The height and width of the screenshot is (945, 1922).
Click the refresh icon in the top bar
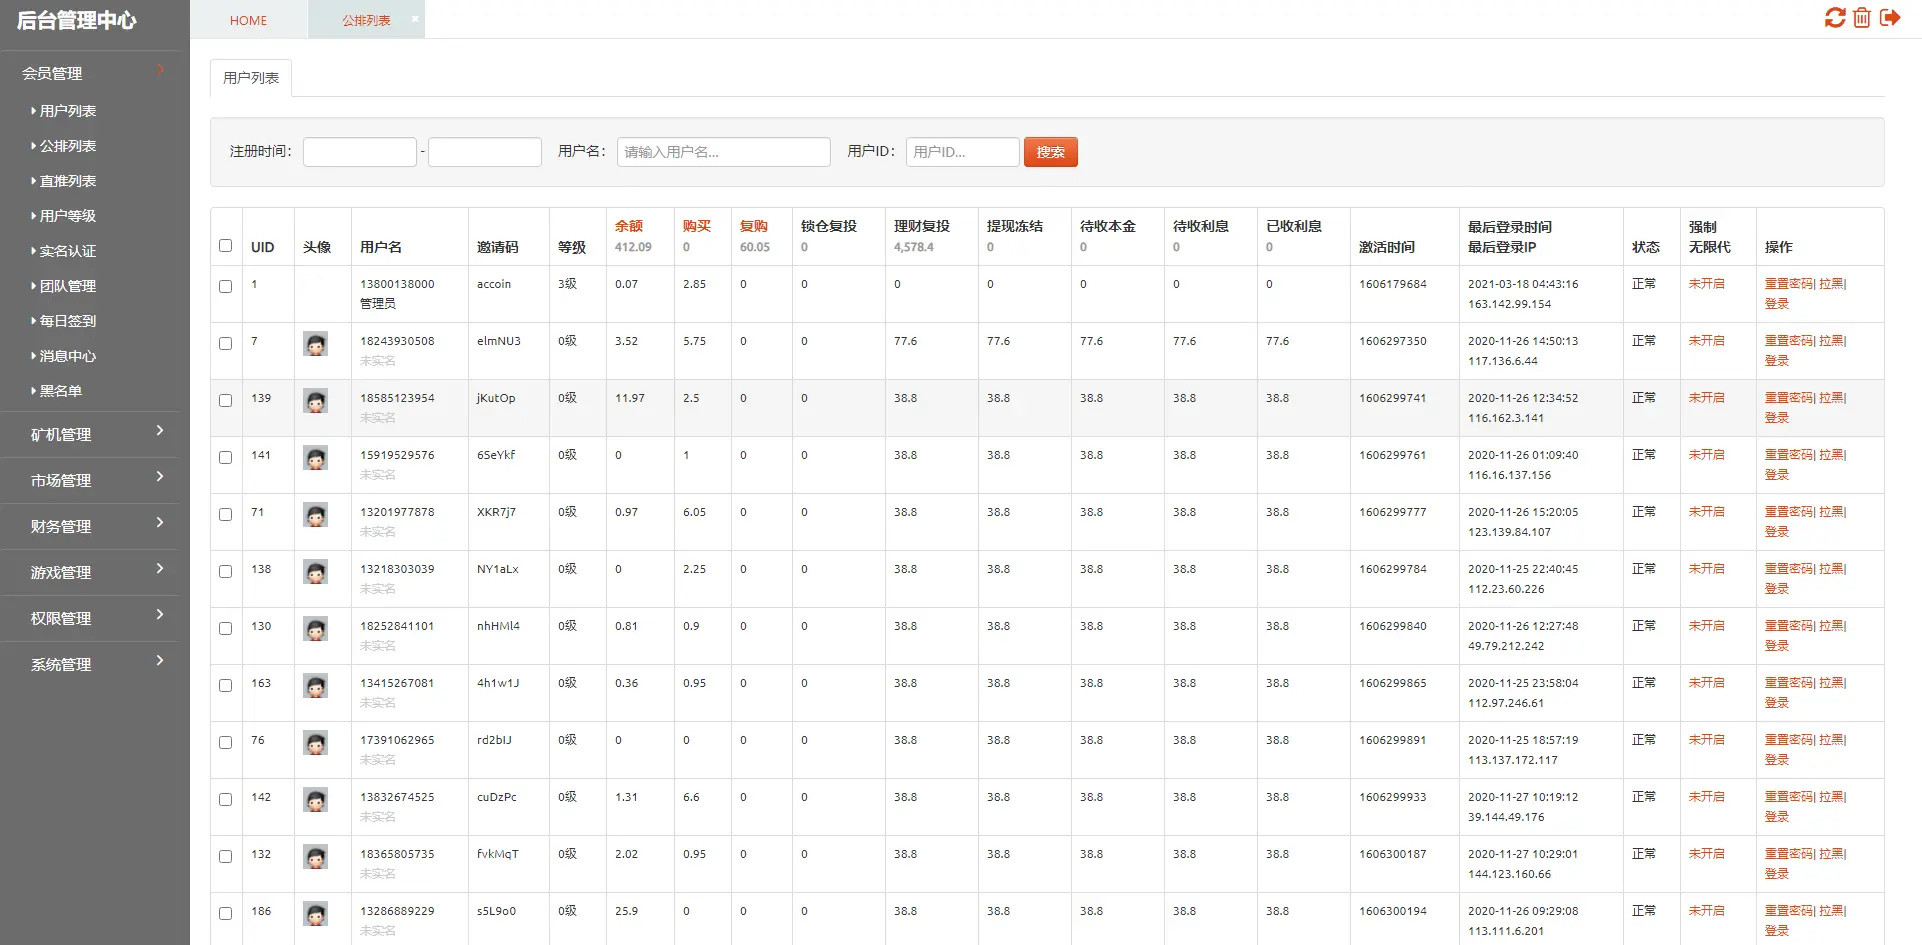[x=1834, y=18]
